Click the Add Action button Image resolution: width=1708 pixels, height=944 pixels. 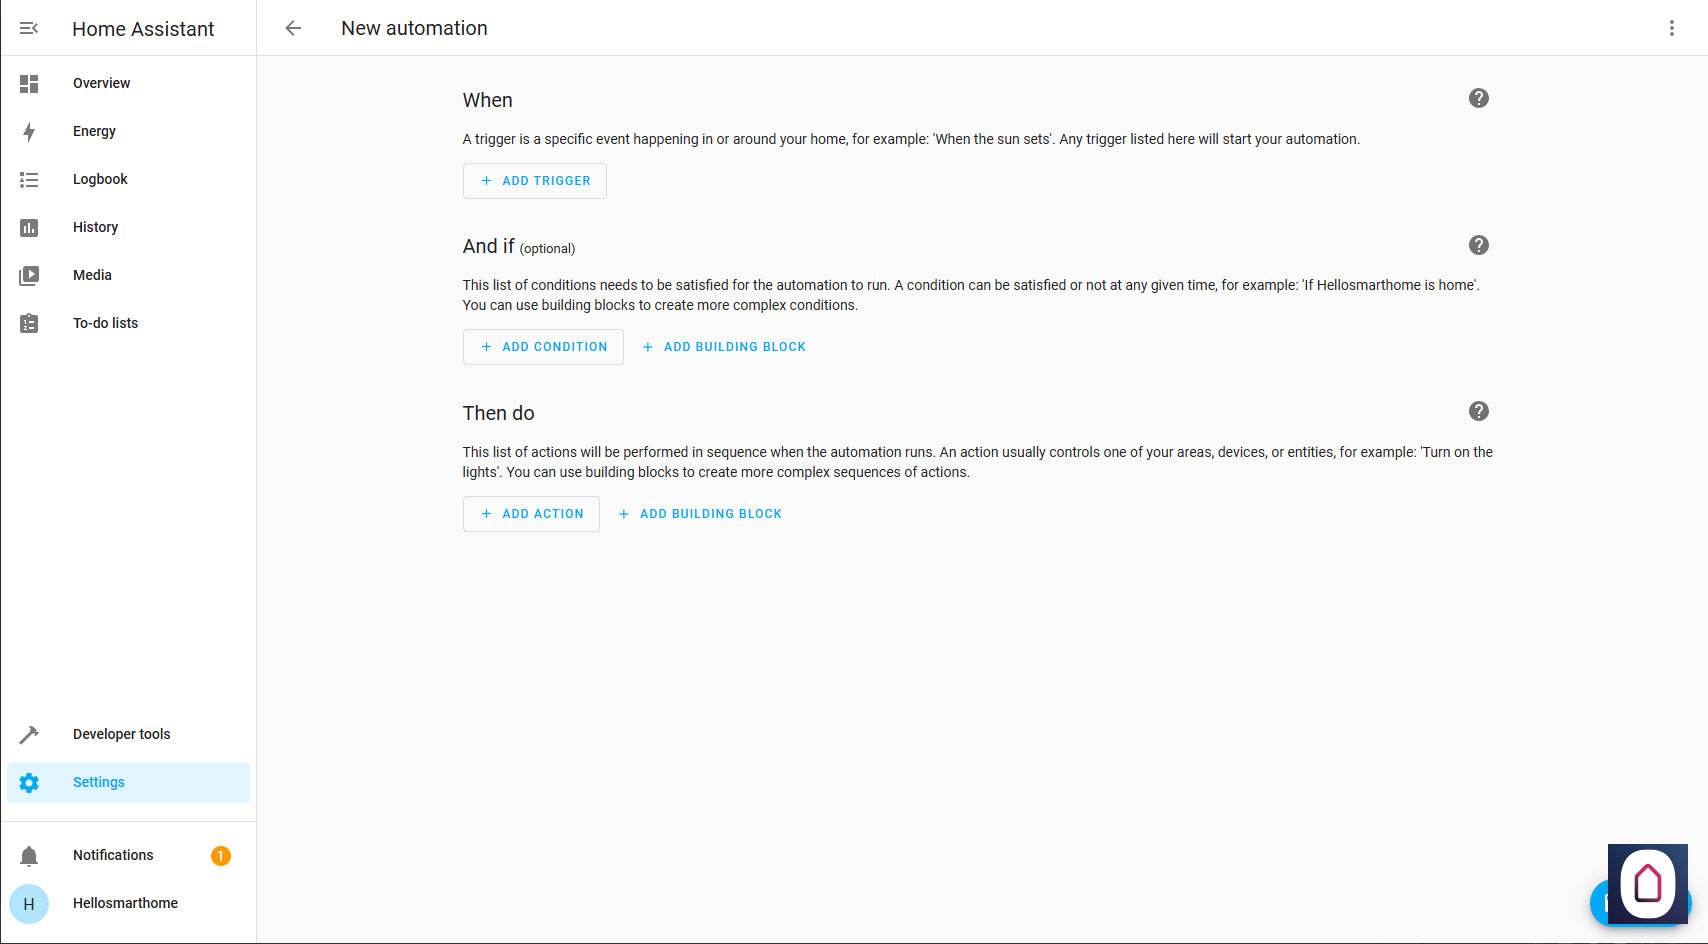(531, 514)
